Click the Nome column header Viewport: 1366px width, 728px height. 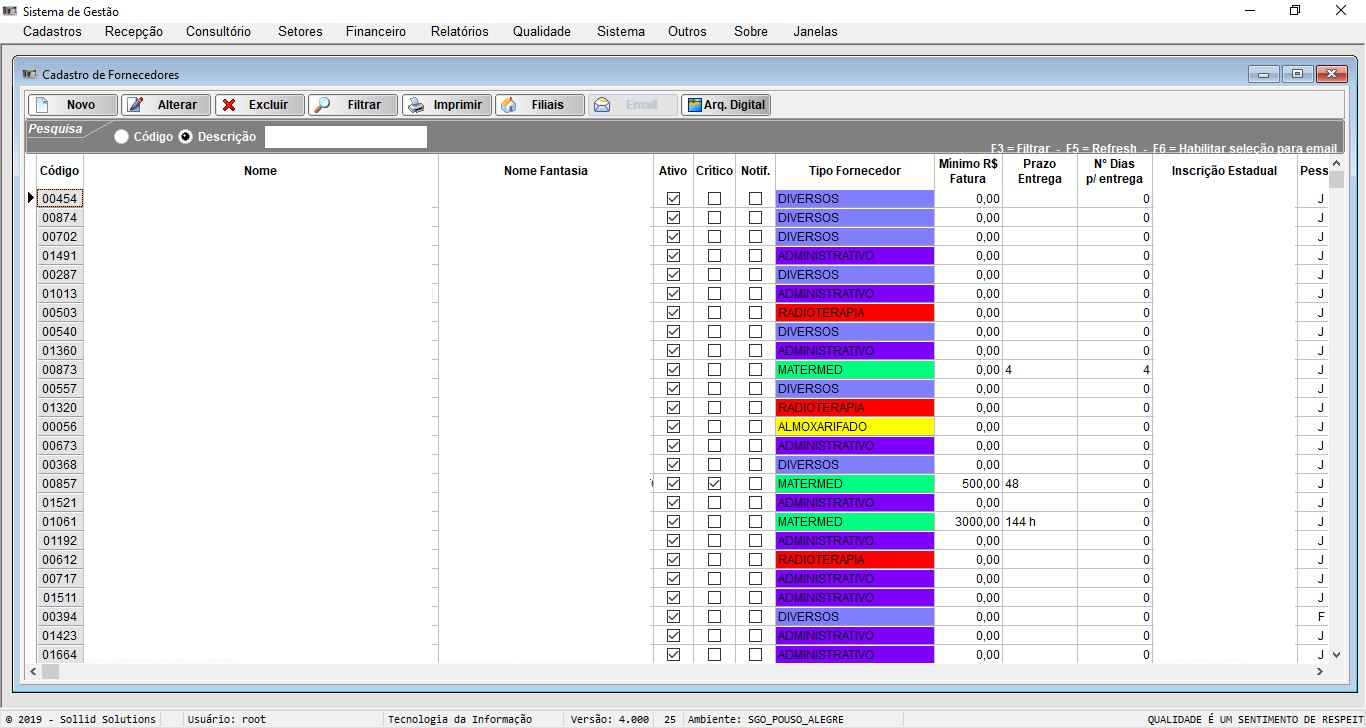(260, 171)
